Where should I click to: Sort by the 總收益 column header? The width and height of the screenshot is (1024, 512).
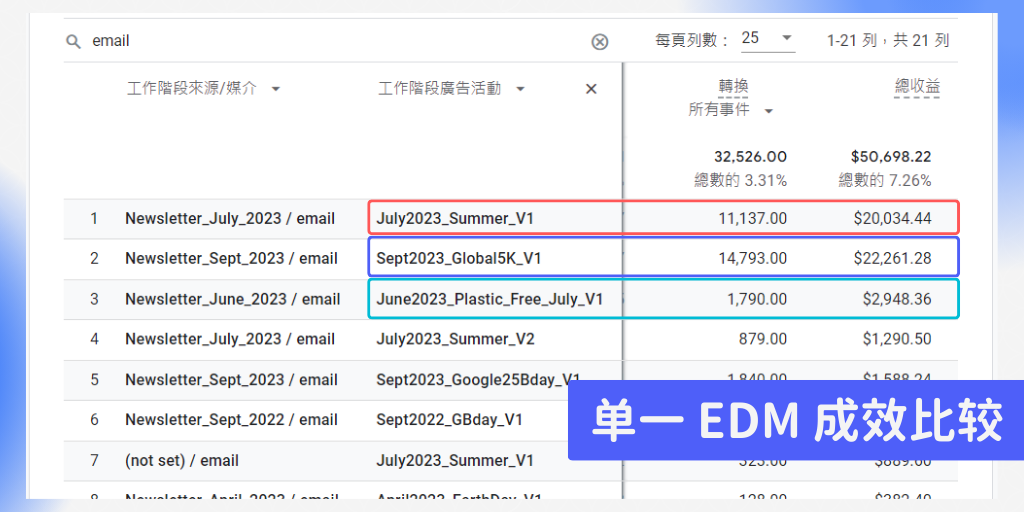917,87
